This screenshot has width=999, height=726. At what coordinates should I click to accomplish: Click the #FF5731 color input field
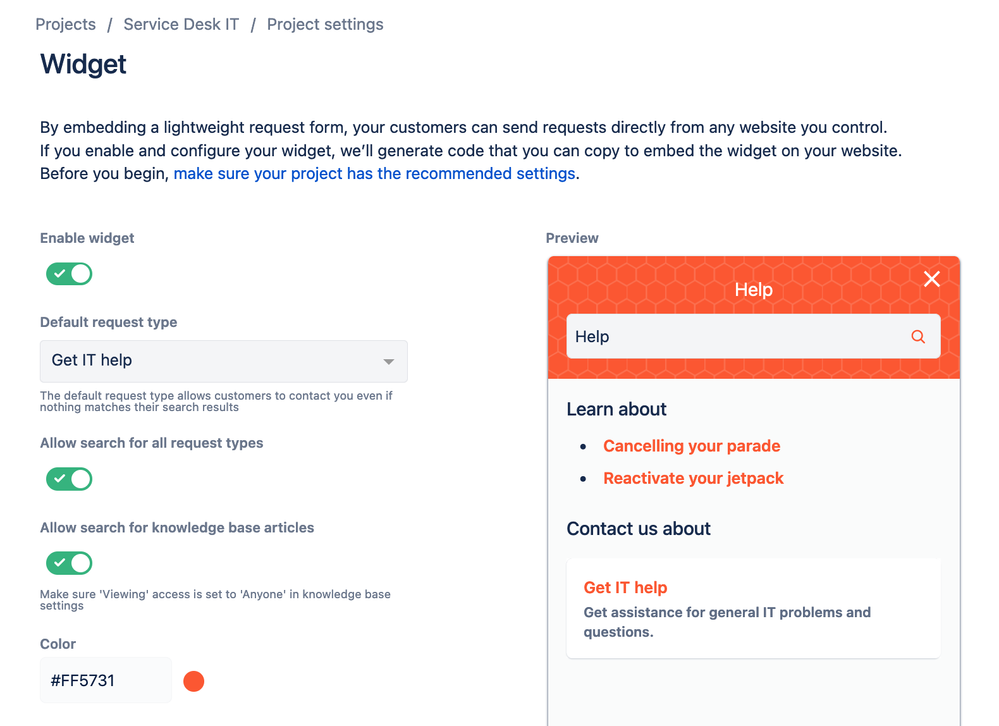[105, 681]
